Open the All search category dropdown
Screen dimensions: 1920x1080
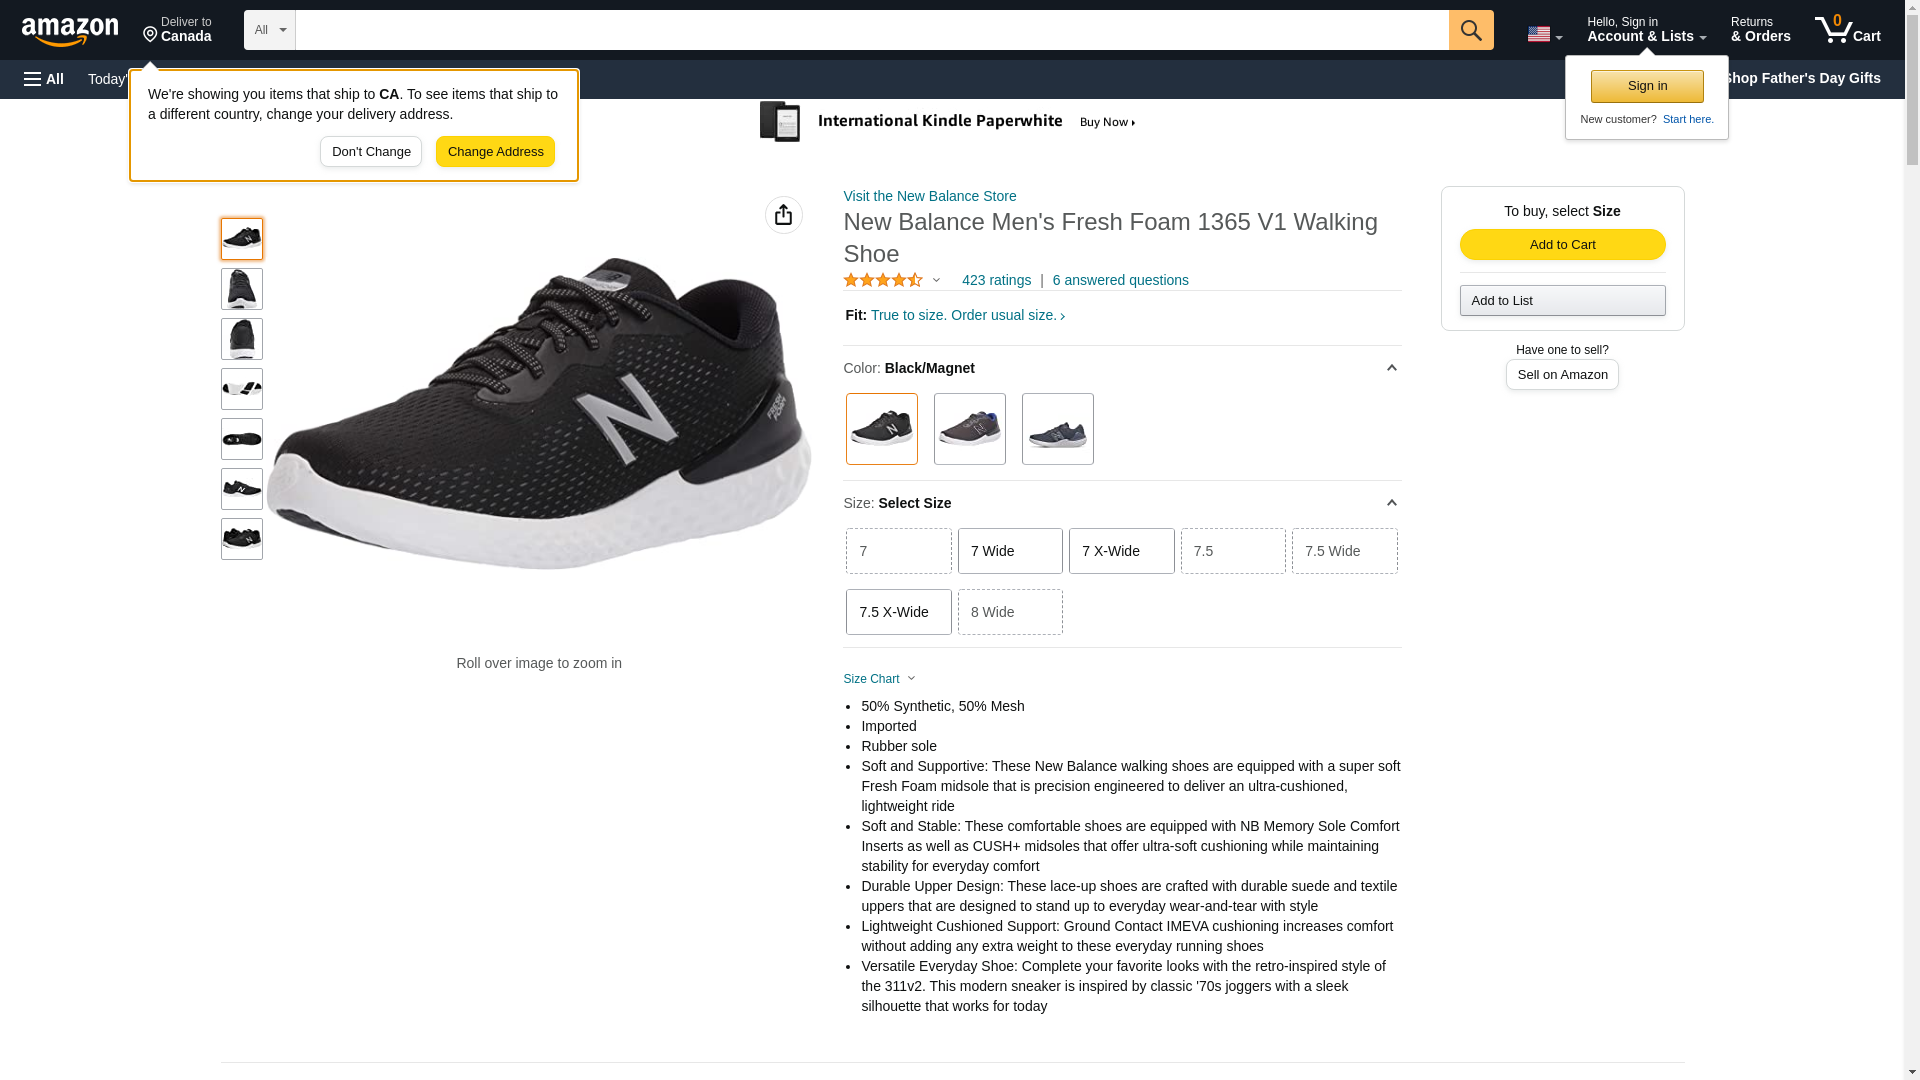[269, 30]
